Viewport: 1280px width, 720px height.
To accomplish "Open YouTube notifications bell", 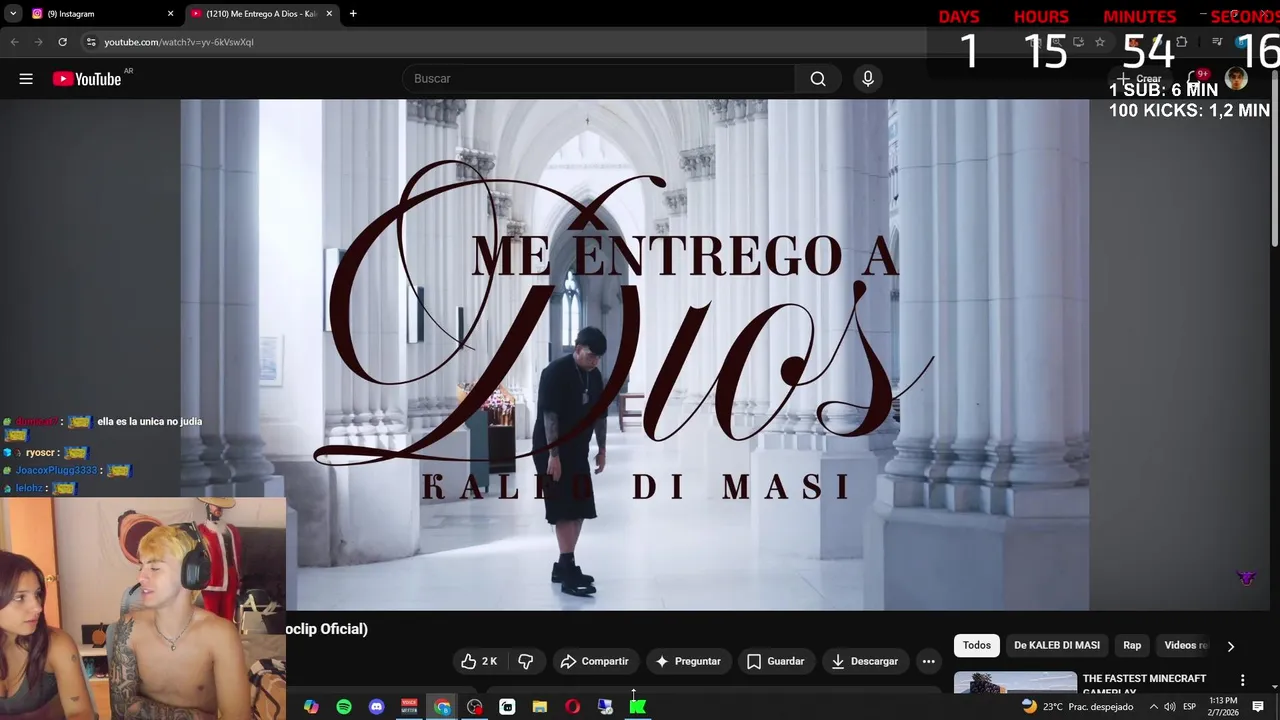I will click(x=1195, y=79).
